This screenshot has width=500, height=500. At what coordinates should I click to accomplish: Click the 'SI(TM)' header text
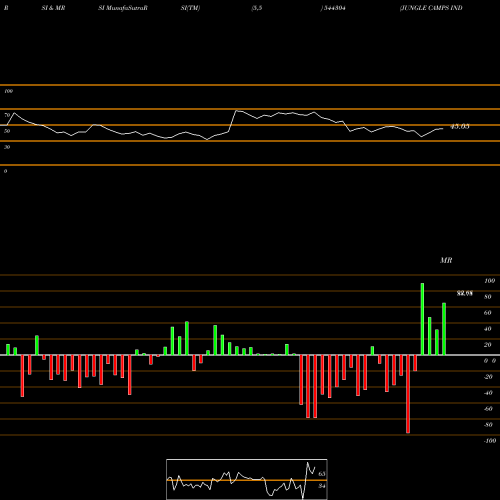[x=190, y=8]
